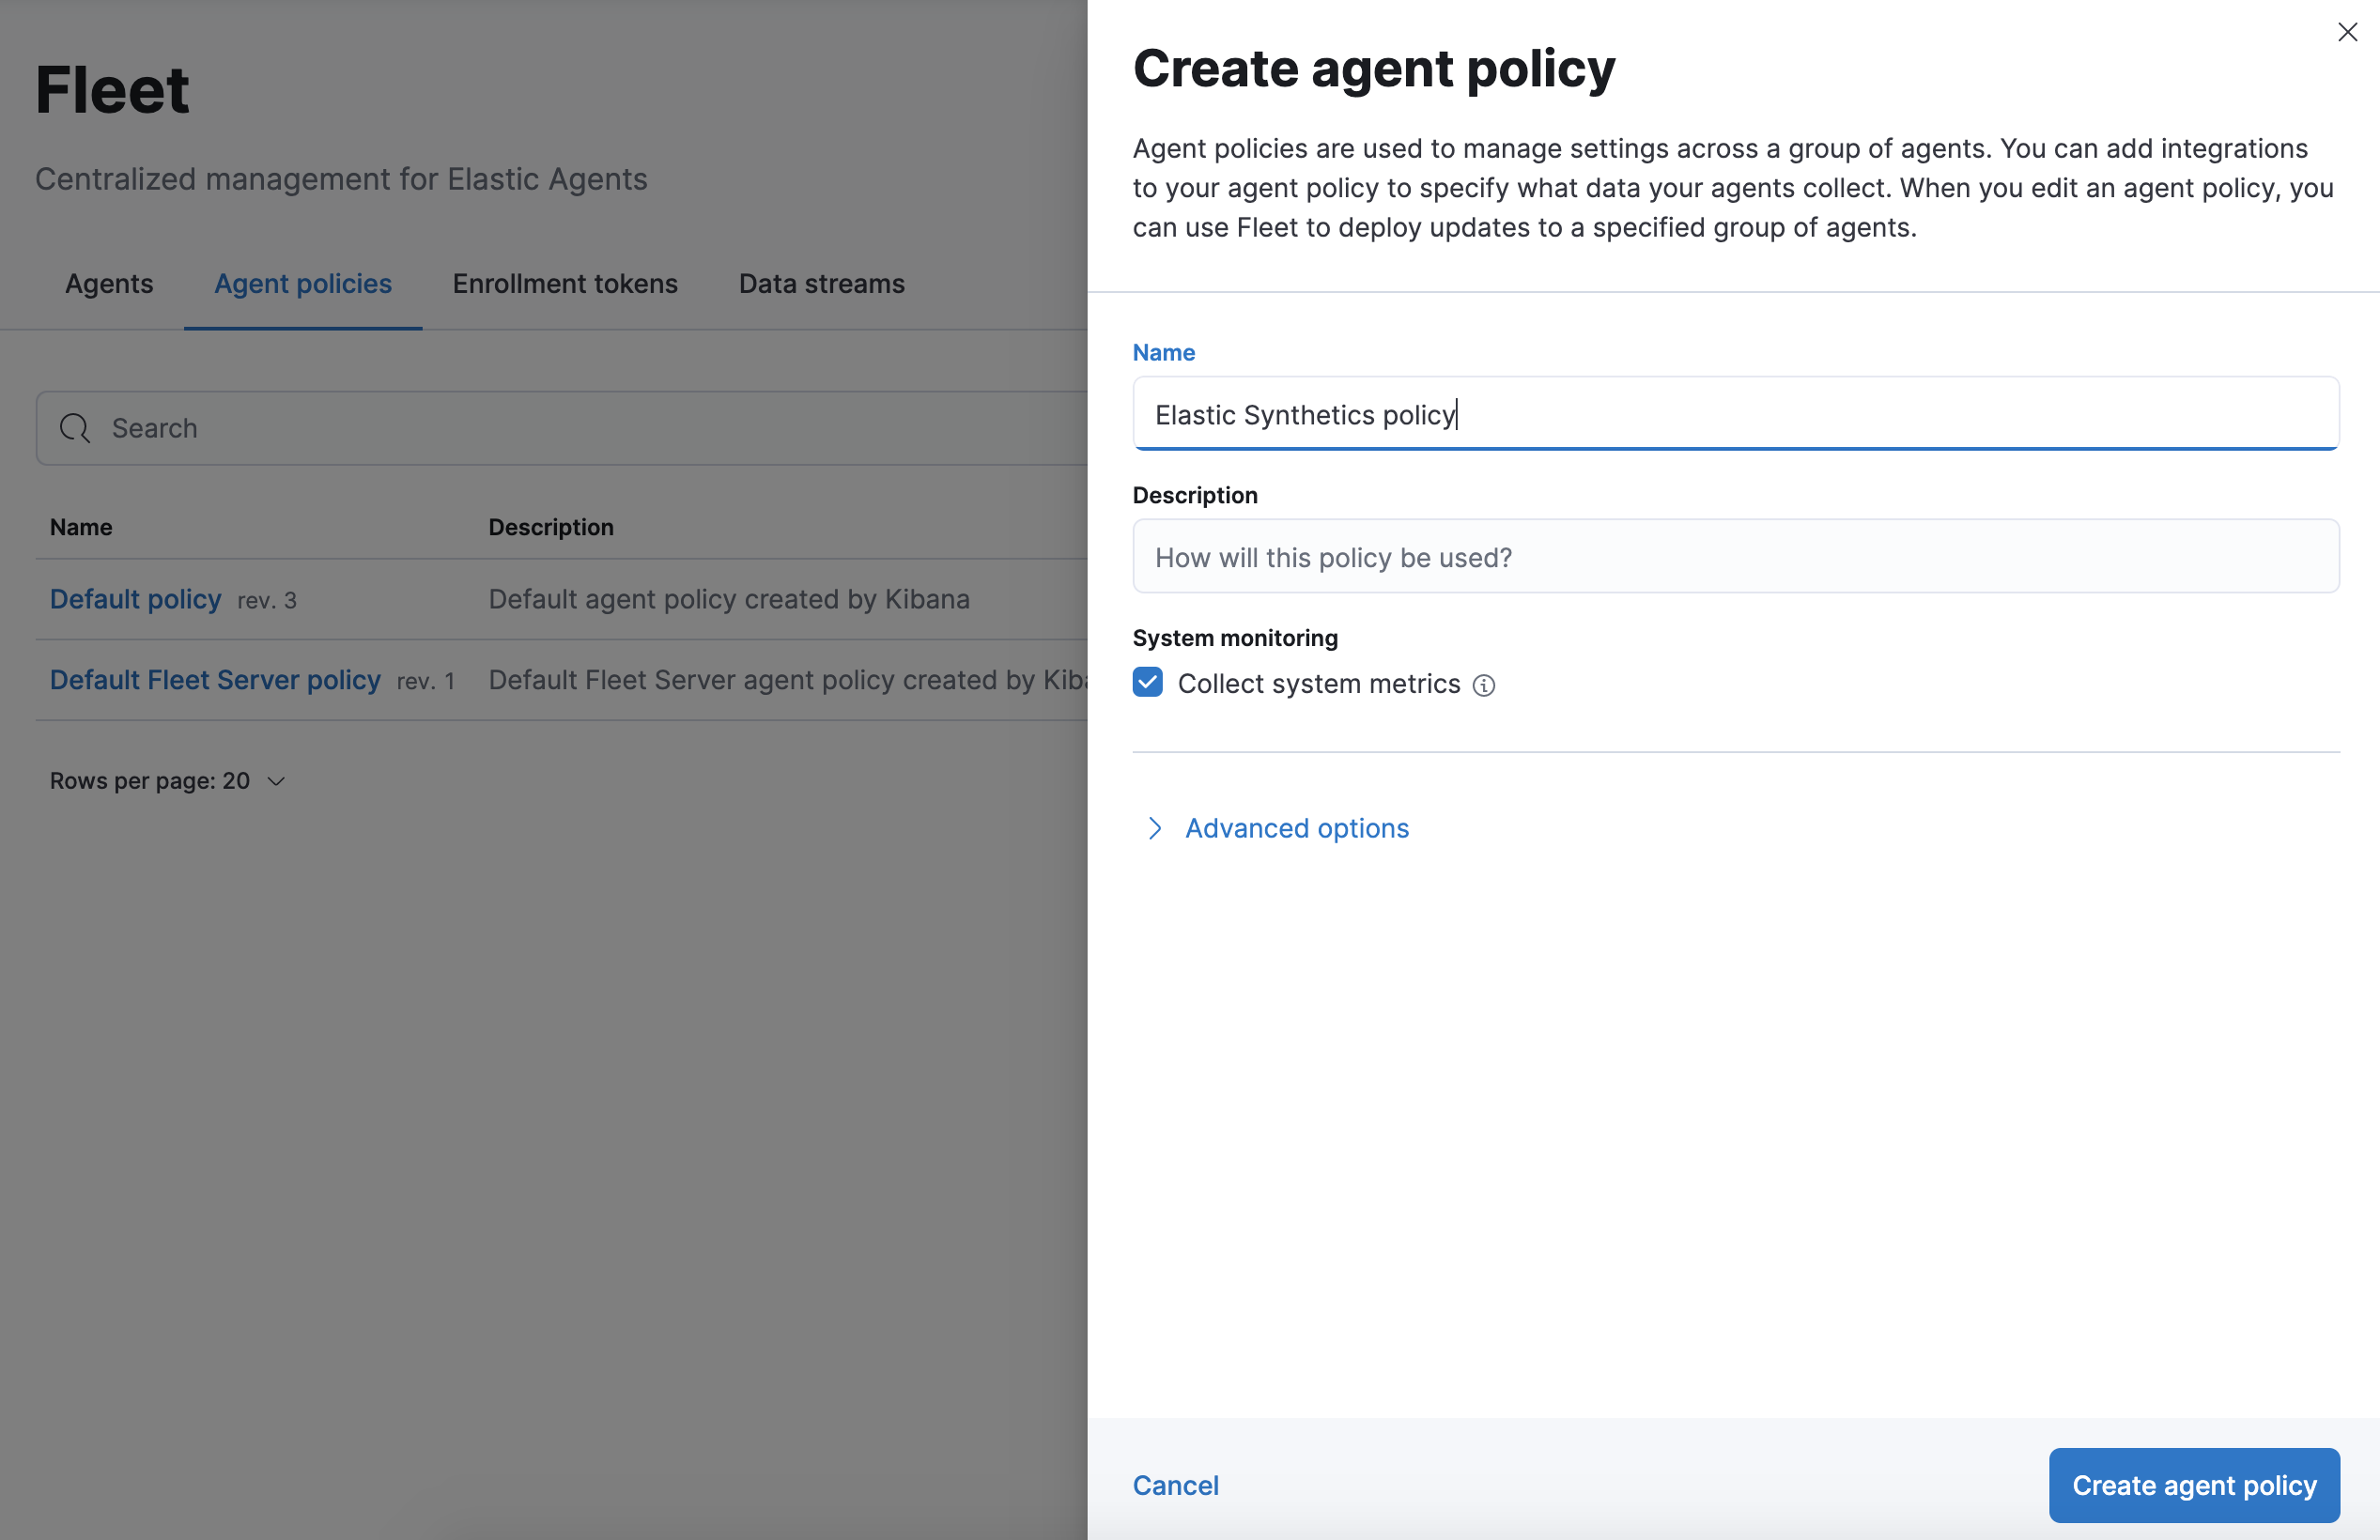
Task: Click the Fleet logo icon top-left
Action: click(x=111, y=88)
